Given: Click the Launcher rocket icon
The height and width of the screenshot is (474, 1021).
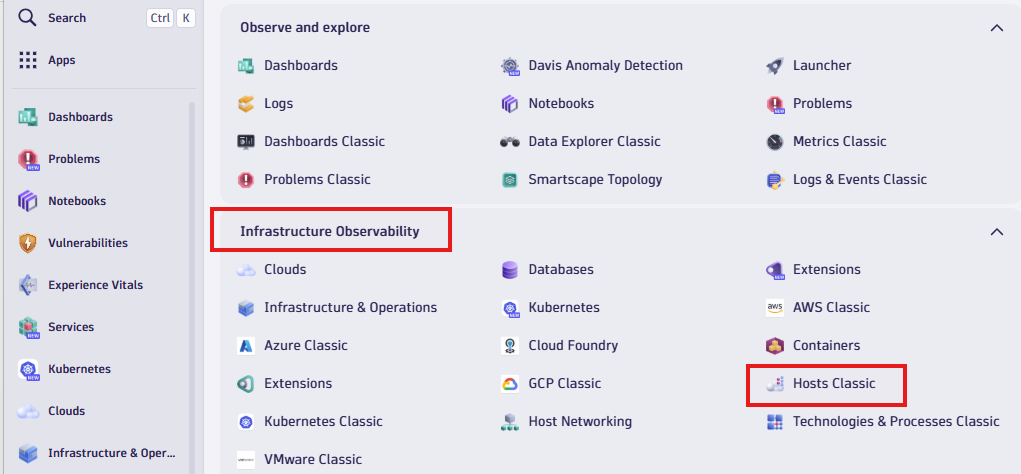Looking at the screenshot, I should tap(774, 66).
